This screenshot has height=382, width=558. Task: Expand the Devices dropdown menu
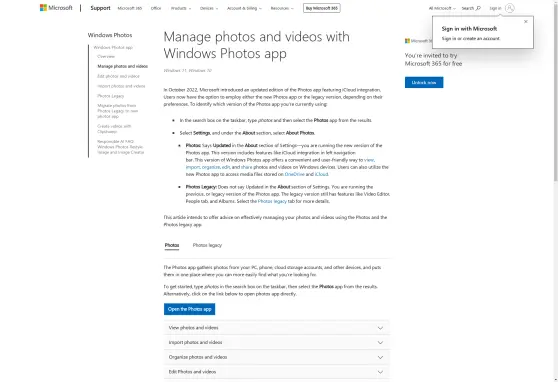[x=209, y=8]
